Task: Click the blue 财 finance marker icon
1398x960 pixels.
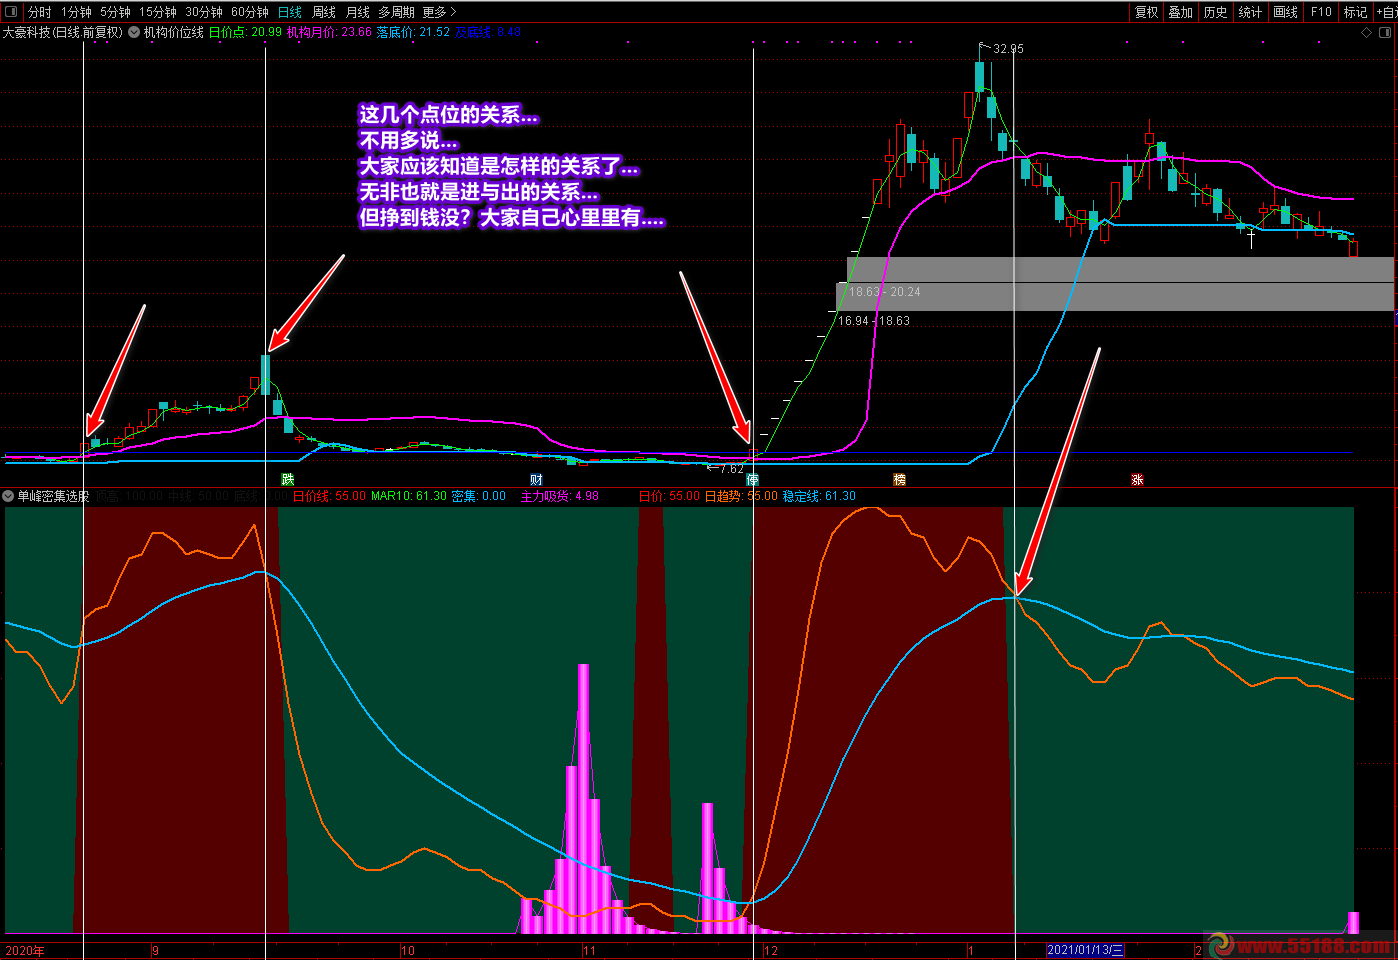Action: pos(536,480)
